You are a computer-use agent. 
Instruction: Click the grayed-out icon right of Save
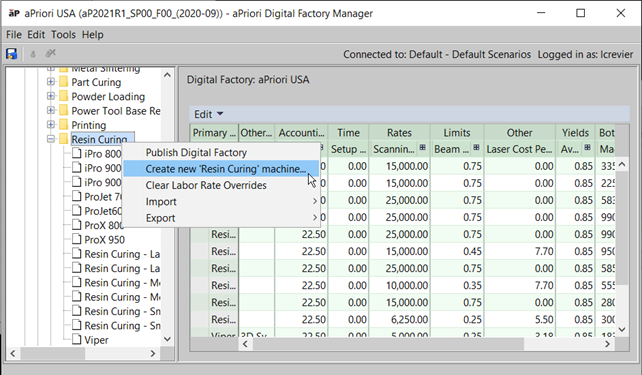click(33, 54)
